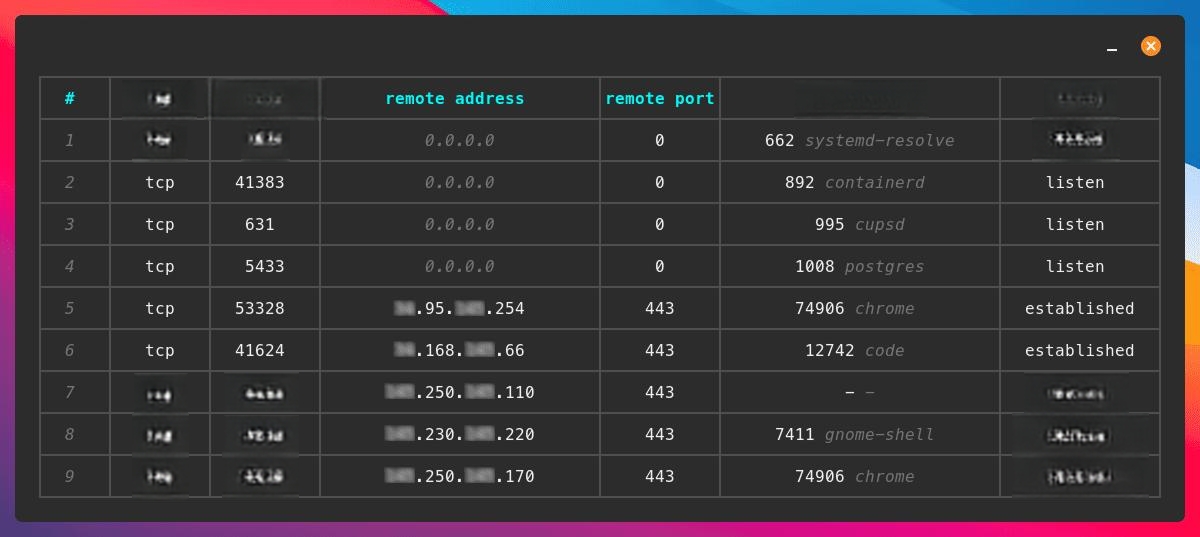Click '0.0.0.0' address in cupsd row
Image resolution: width=1200 pixels, height=537 pixels.
click(460, 224)
